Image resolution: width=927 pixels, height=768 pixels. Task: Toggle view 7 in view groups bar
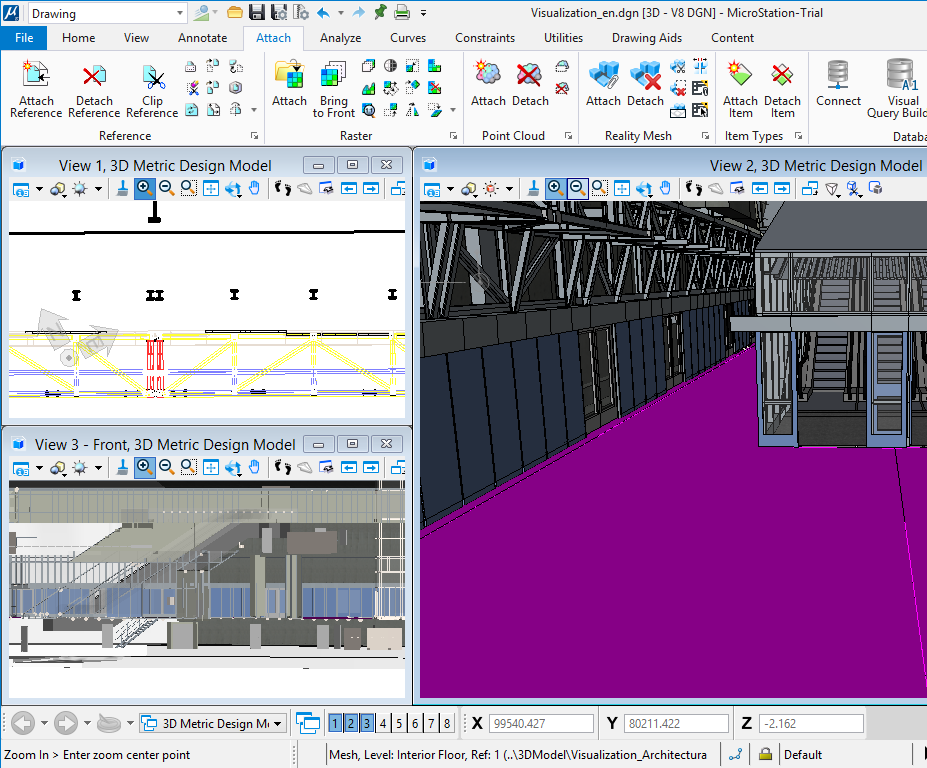click(x=431, y=723)
